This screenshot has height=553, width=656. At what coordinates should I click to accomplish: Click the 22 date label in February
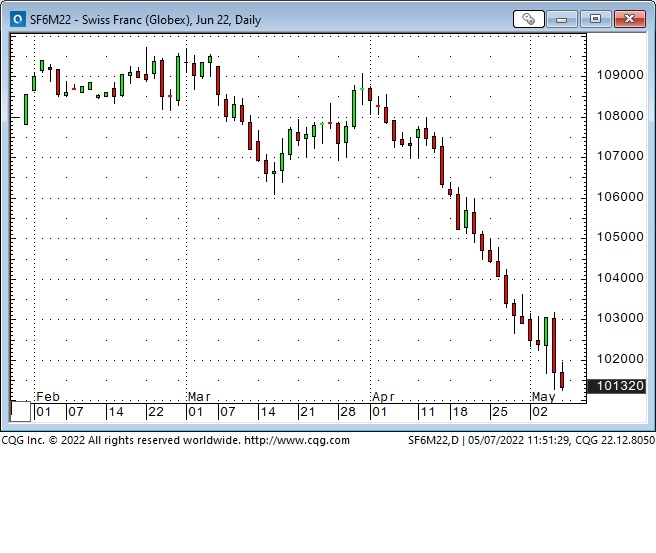click(x=156, y=412)
